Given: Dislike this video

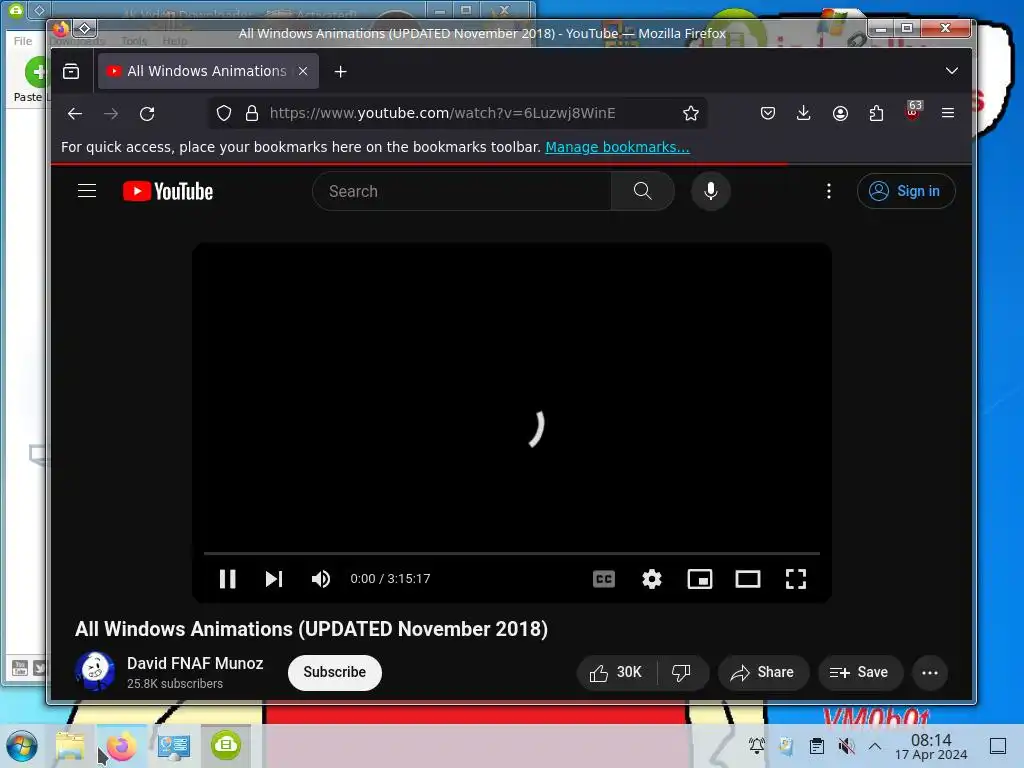Looking at the screenshot, I should click(682, 673).
